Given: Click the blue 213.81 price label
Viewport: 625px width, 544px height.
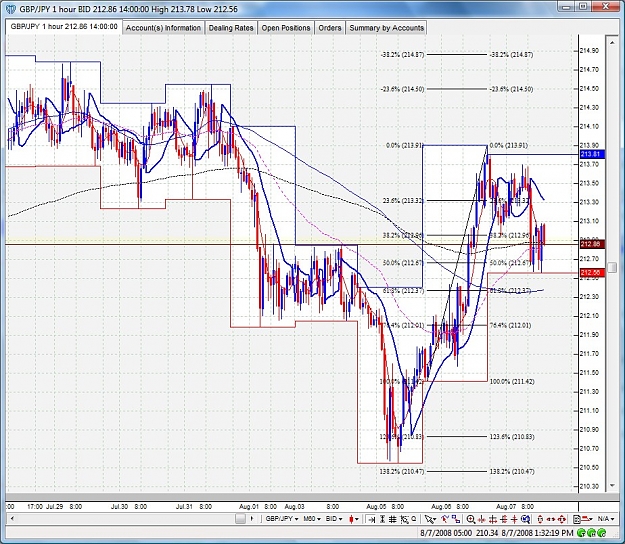Looking at the screenshot, I should pyautogui.click(x=592, y=154).
